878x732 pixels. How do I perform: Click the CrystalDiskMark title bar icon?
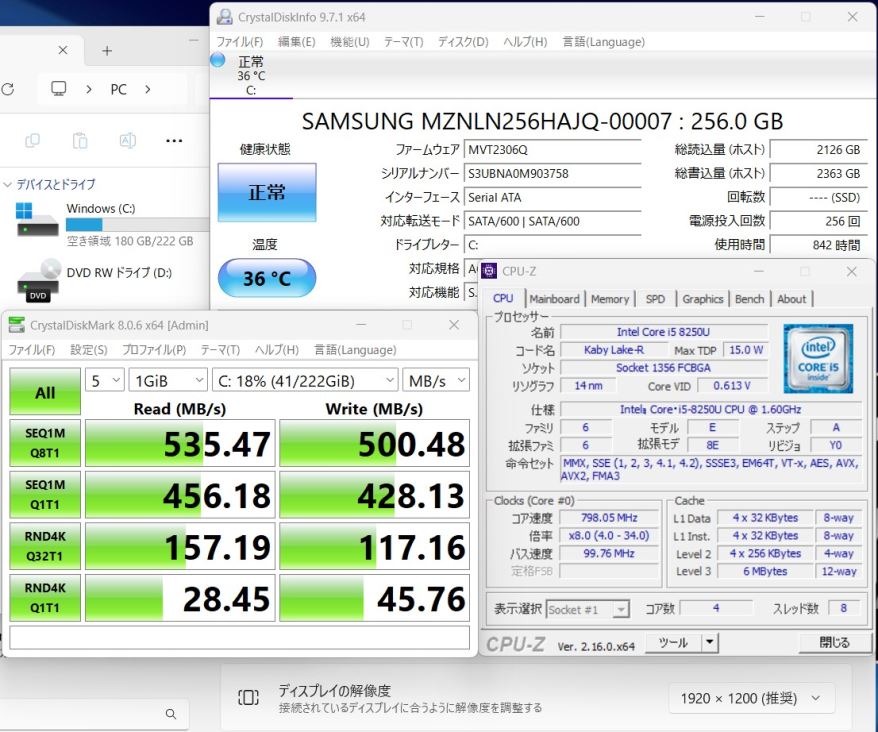pos(17,325)
